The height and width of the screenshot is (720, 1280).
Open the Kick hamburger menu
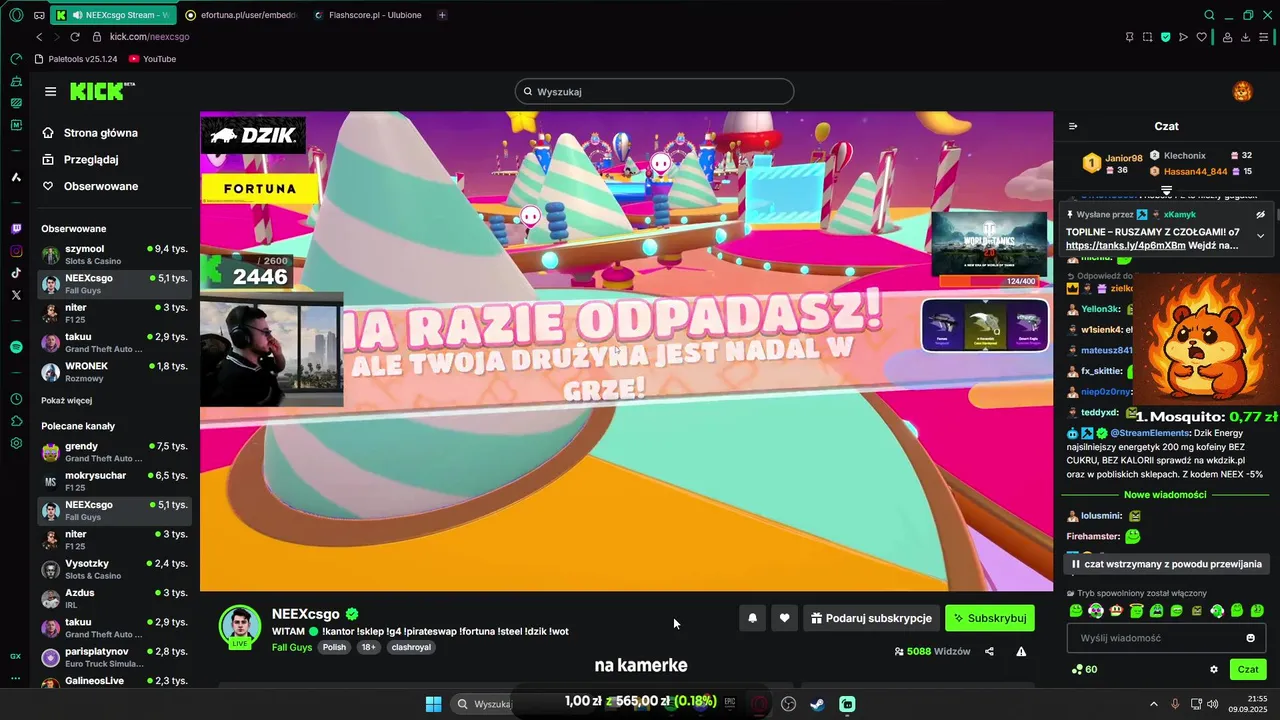tap(50, 92)
